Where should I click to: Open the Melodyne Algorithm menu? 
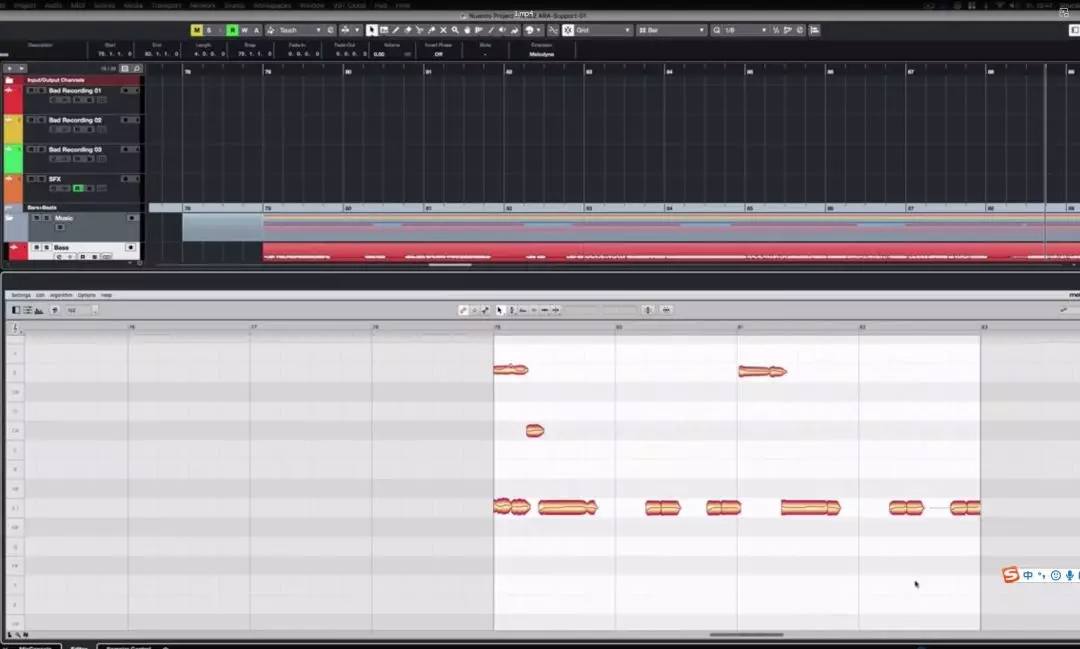61,295
